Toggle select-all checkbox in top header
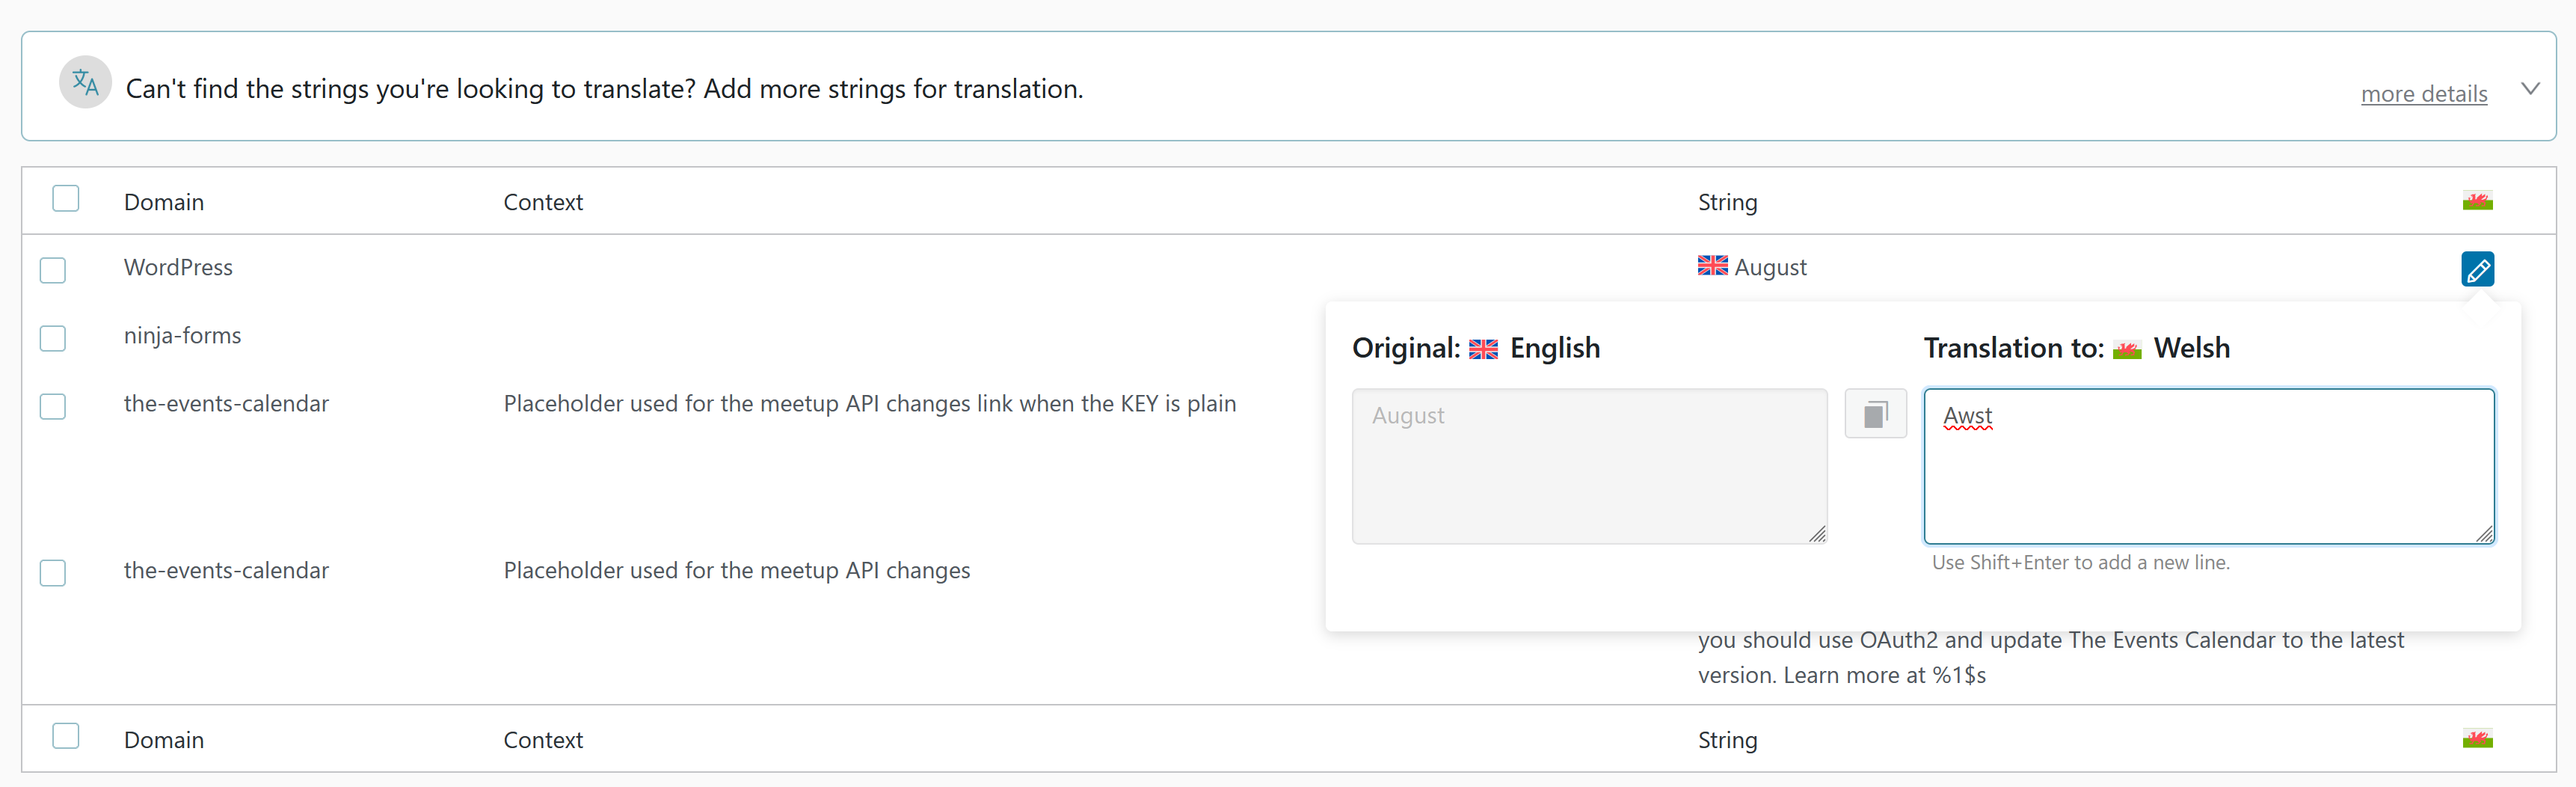This screenshot has width=2576, height=787. click(x=66, y=198)
